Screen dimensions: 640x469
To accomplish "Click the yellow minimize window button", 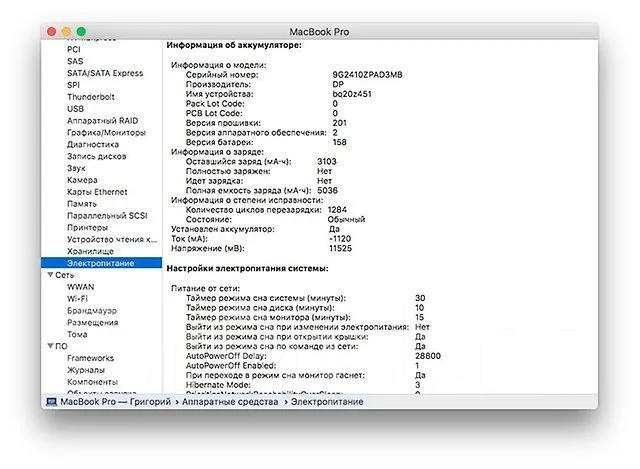I will click(66, 31).
